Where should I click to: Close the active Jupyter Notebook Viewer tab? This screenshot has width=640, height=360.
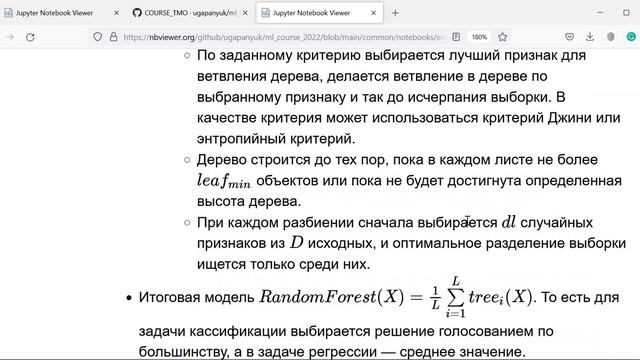click(x=373, y=13)
